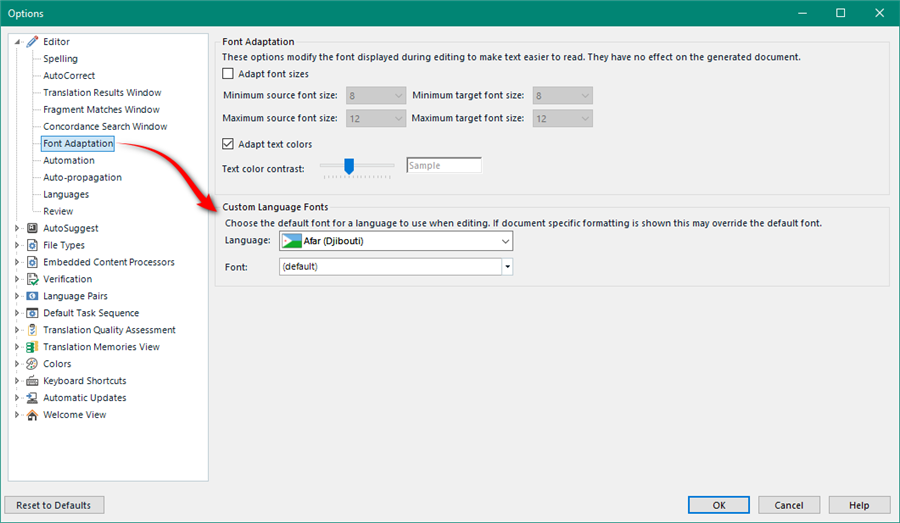Image resolution: width=900 pixels, height=523 pixels.
Task: Click the Automatic Updates icon
Action: (x=32, y=397)
